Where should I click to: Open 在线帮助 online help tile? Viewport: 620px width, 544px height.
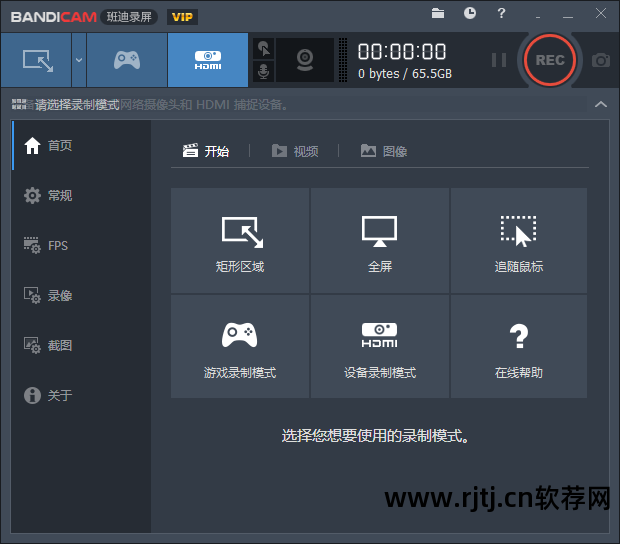pyautogui.click(x=519, y=346)
